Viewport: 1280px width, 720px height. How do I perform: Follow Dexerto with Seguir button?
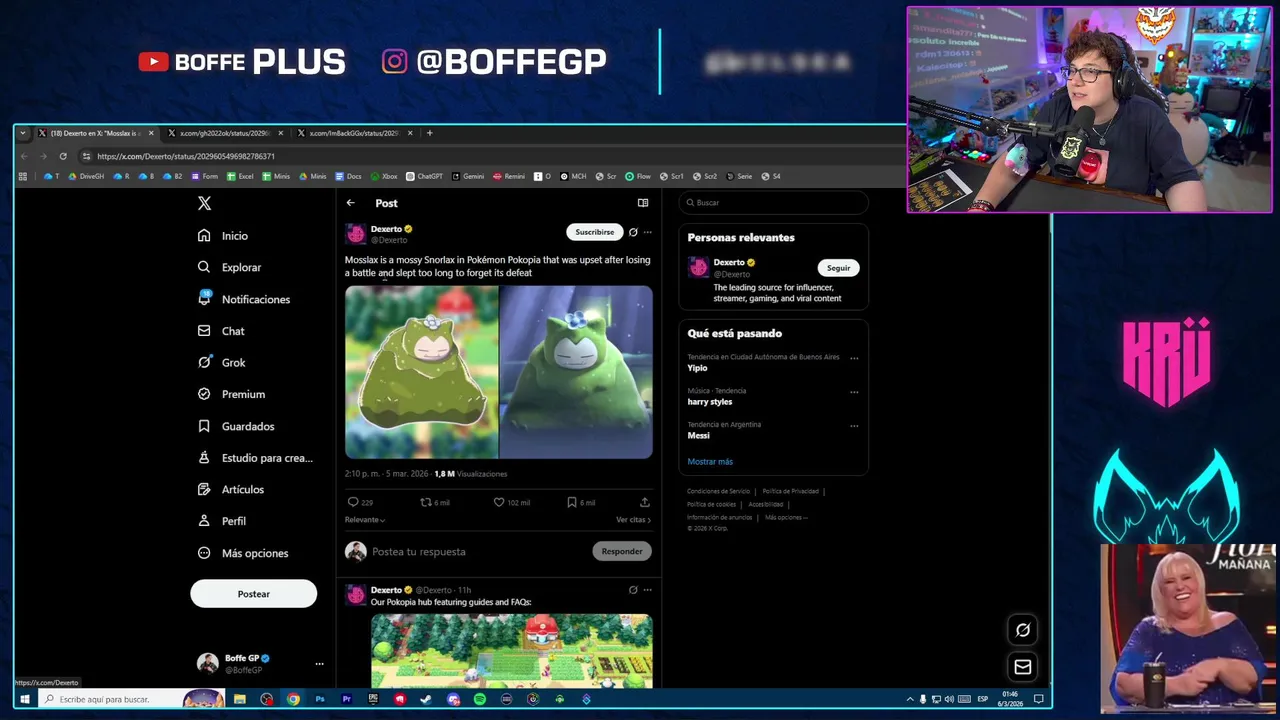[x=838, y=268]
